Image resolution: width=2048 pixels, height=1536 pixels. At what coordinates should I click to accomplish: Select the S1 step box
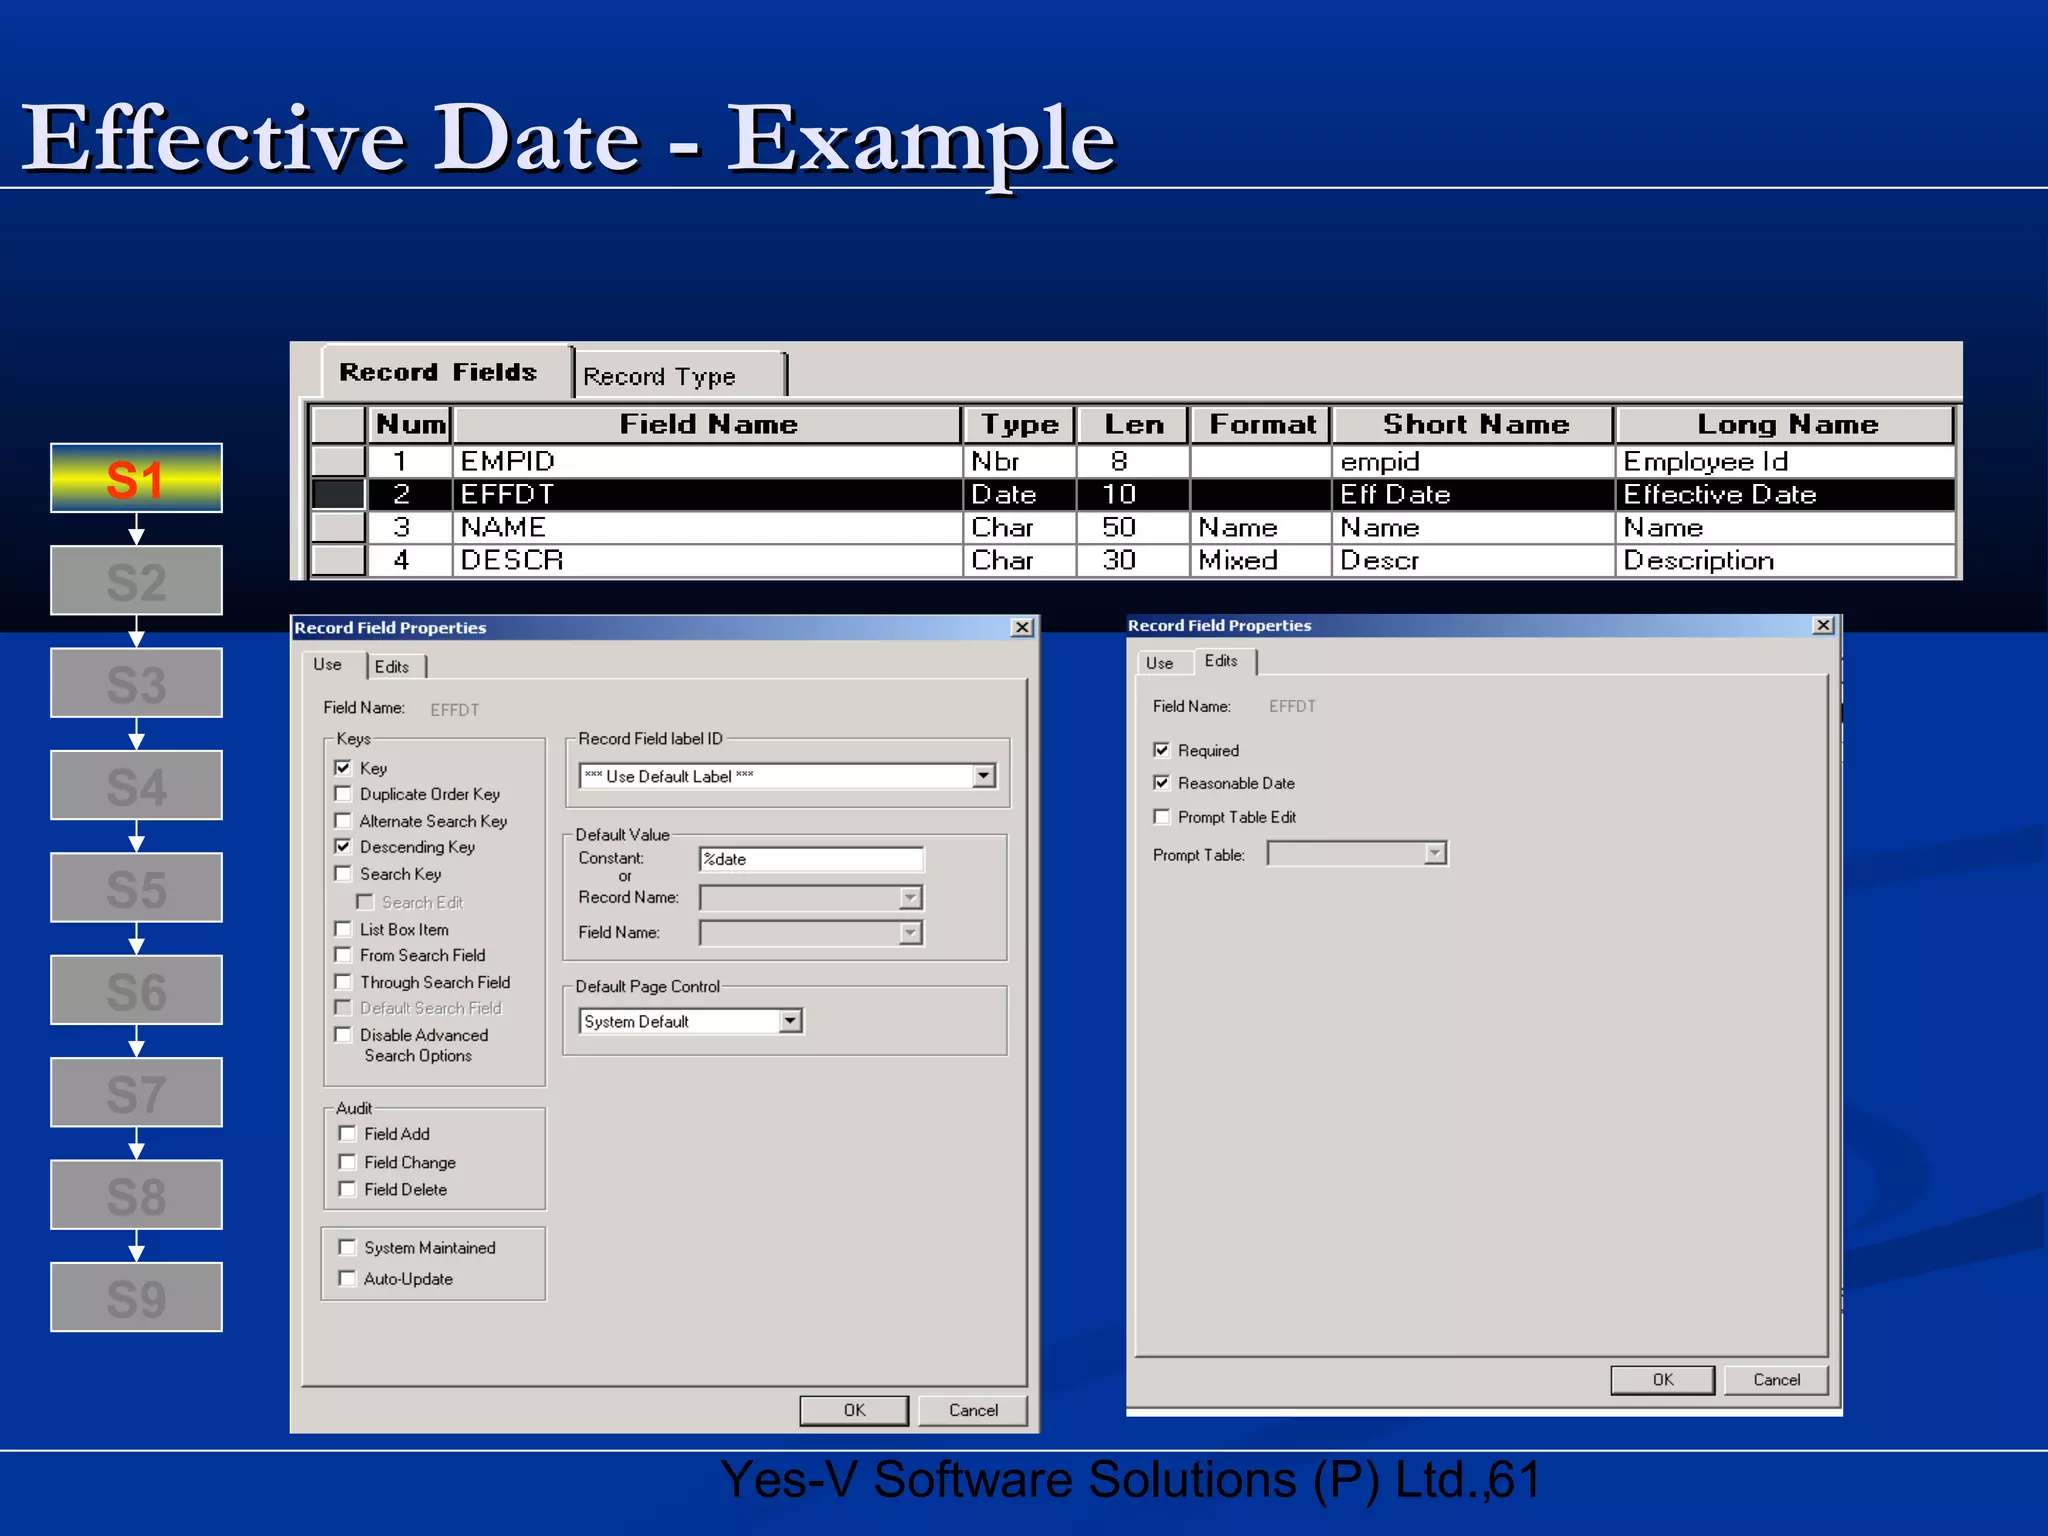(136, 478)
